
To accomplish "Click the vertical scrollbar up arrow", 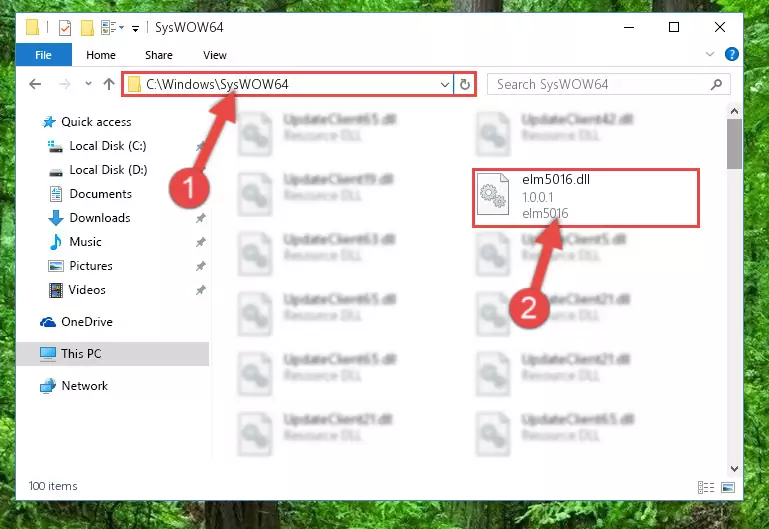I will [x=734, y=111].
